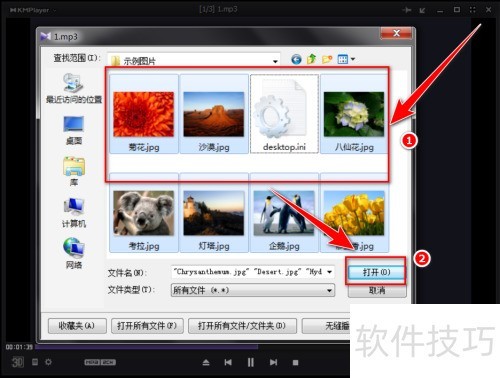The height and width of the screenshot is (378, 500).
Task: Select the 灯塔.jpg lighthouse thumbnail
Action: (x=214, y=213)
